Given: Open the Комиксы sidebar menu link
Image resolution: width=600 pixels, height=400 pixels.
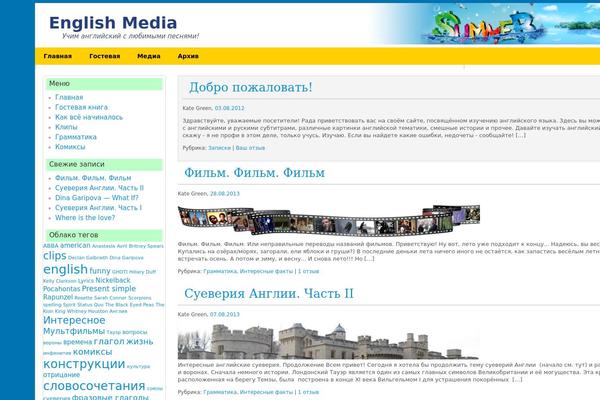Looking at the screenshot, I should click(70, 147).
